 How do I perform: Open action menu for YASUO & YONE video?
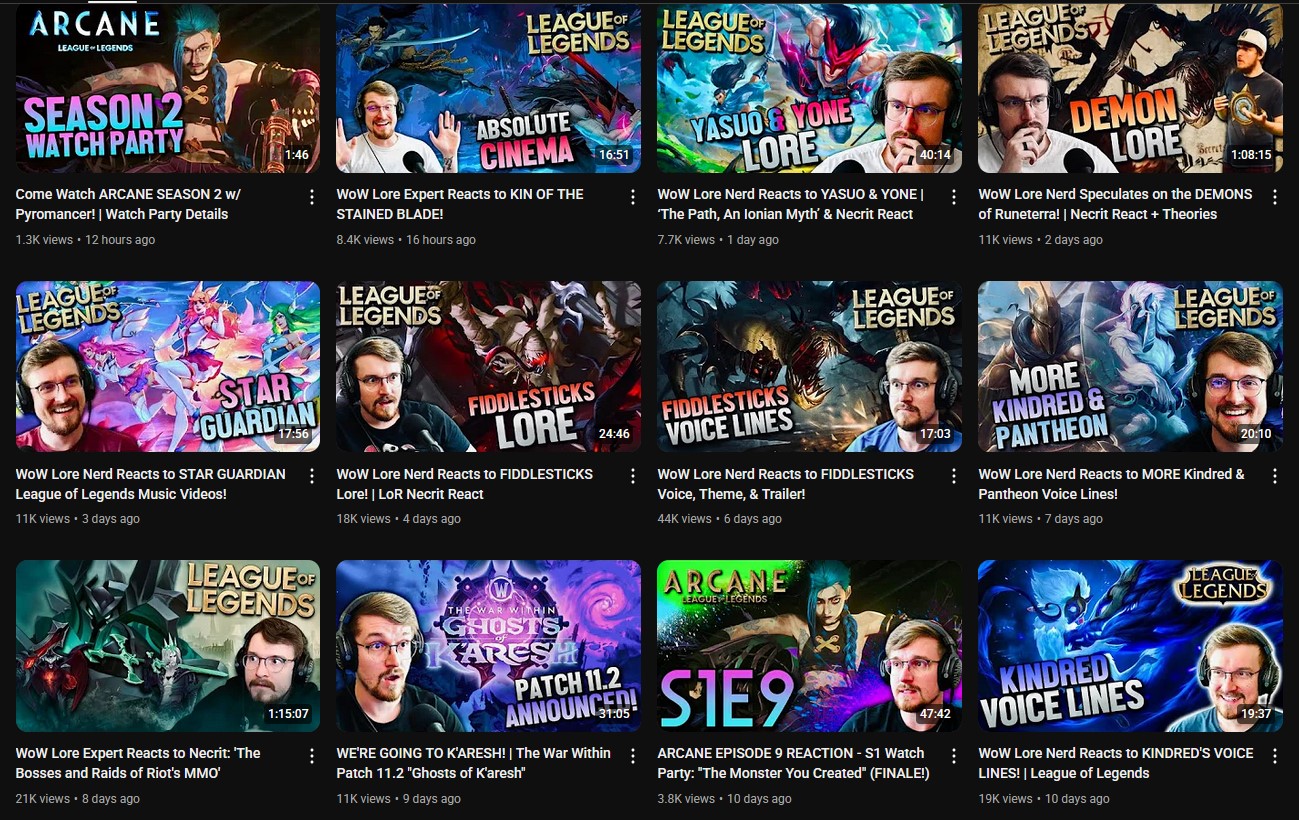[x=953, y=197]
